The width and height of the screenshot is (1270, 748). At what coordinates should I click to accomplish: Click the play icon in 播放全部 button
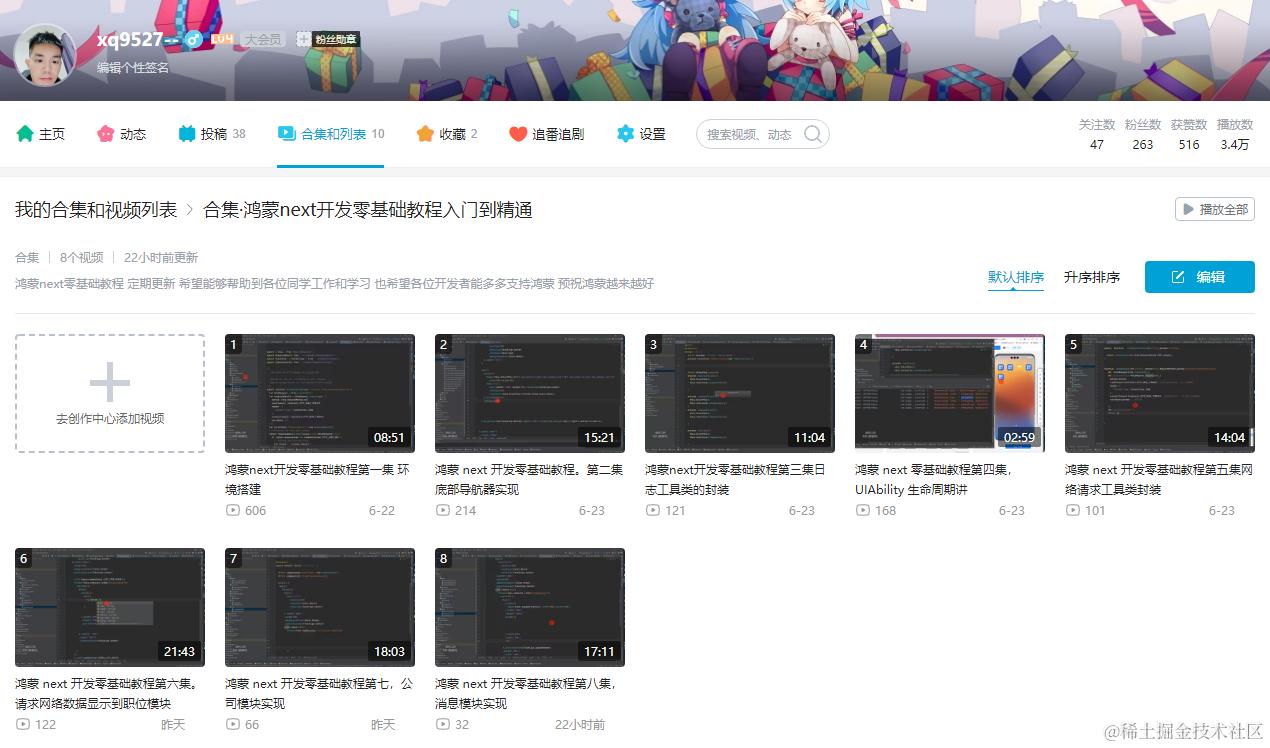point(1188,209)
